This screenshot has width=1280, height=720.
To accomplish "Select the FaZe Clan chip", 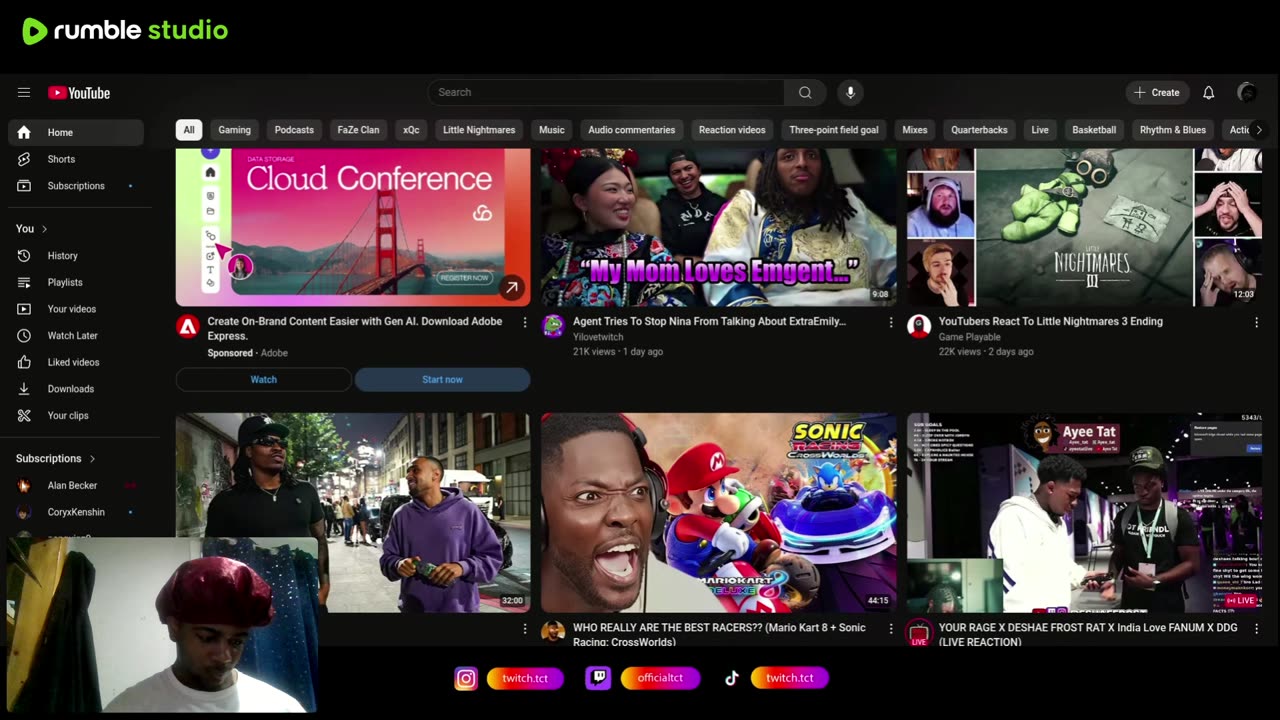I will (358, 130).
